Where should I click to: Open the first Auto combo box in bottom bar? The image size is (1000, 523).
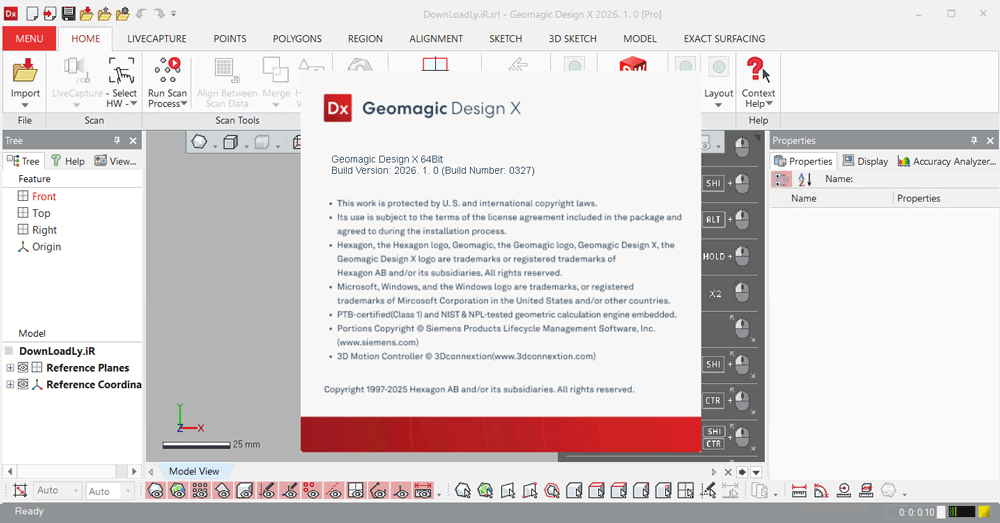pos(57,490)
